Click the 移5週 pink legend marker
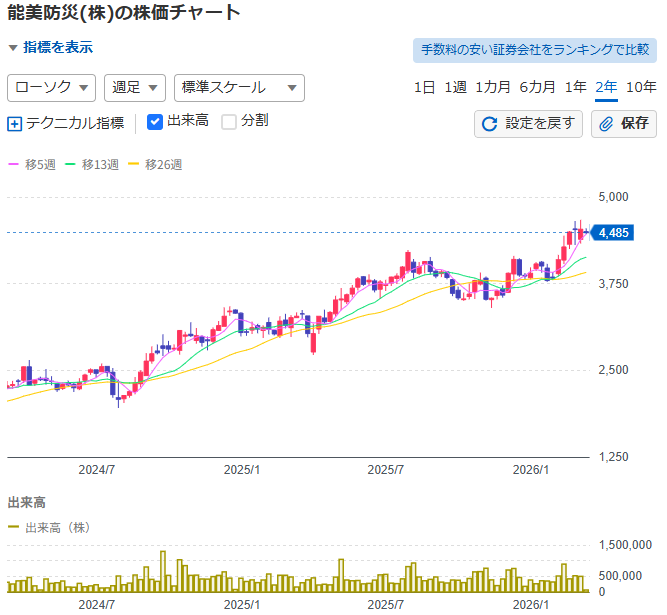 pos(14,164)
